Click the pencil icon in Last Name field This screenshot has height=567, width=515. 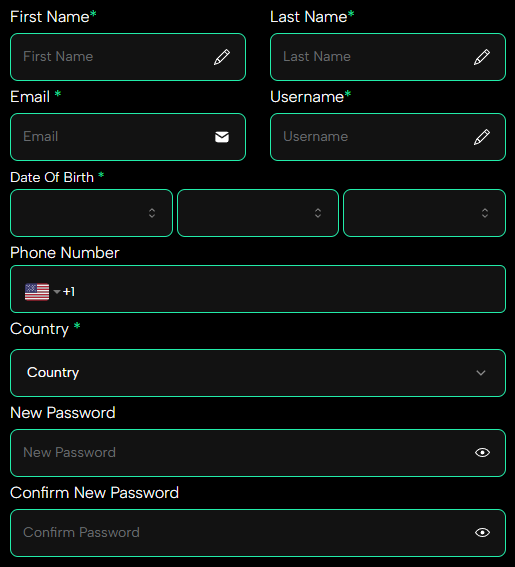pos(482,57)
